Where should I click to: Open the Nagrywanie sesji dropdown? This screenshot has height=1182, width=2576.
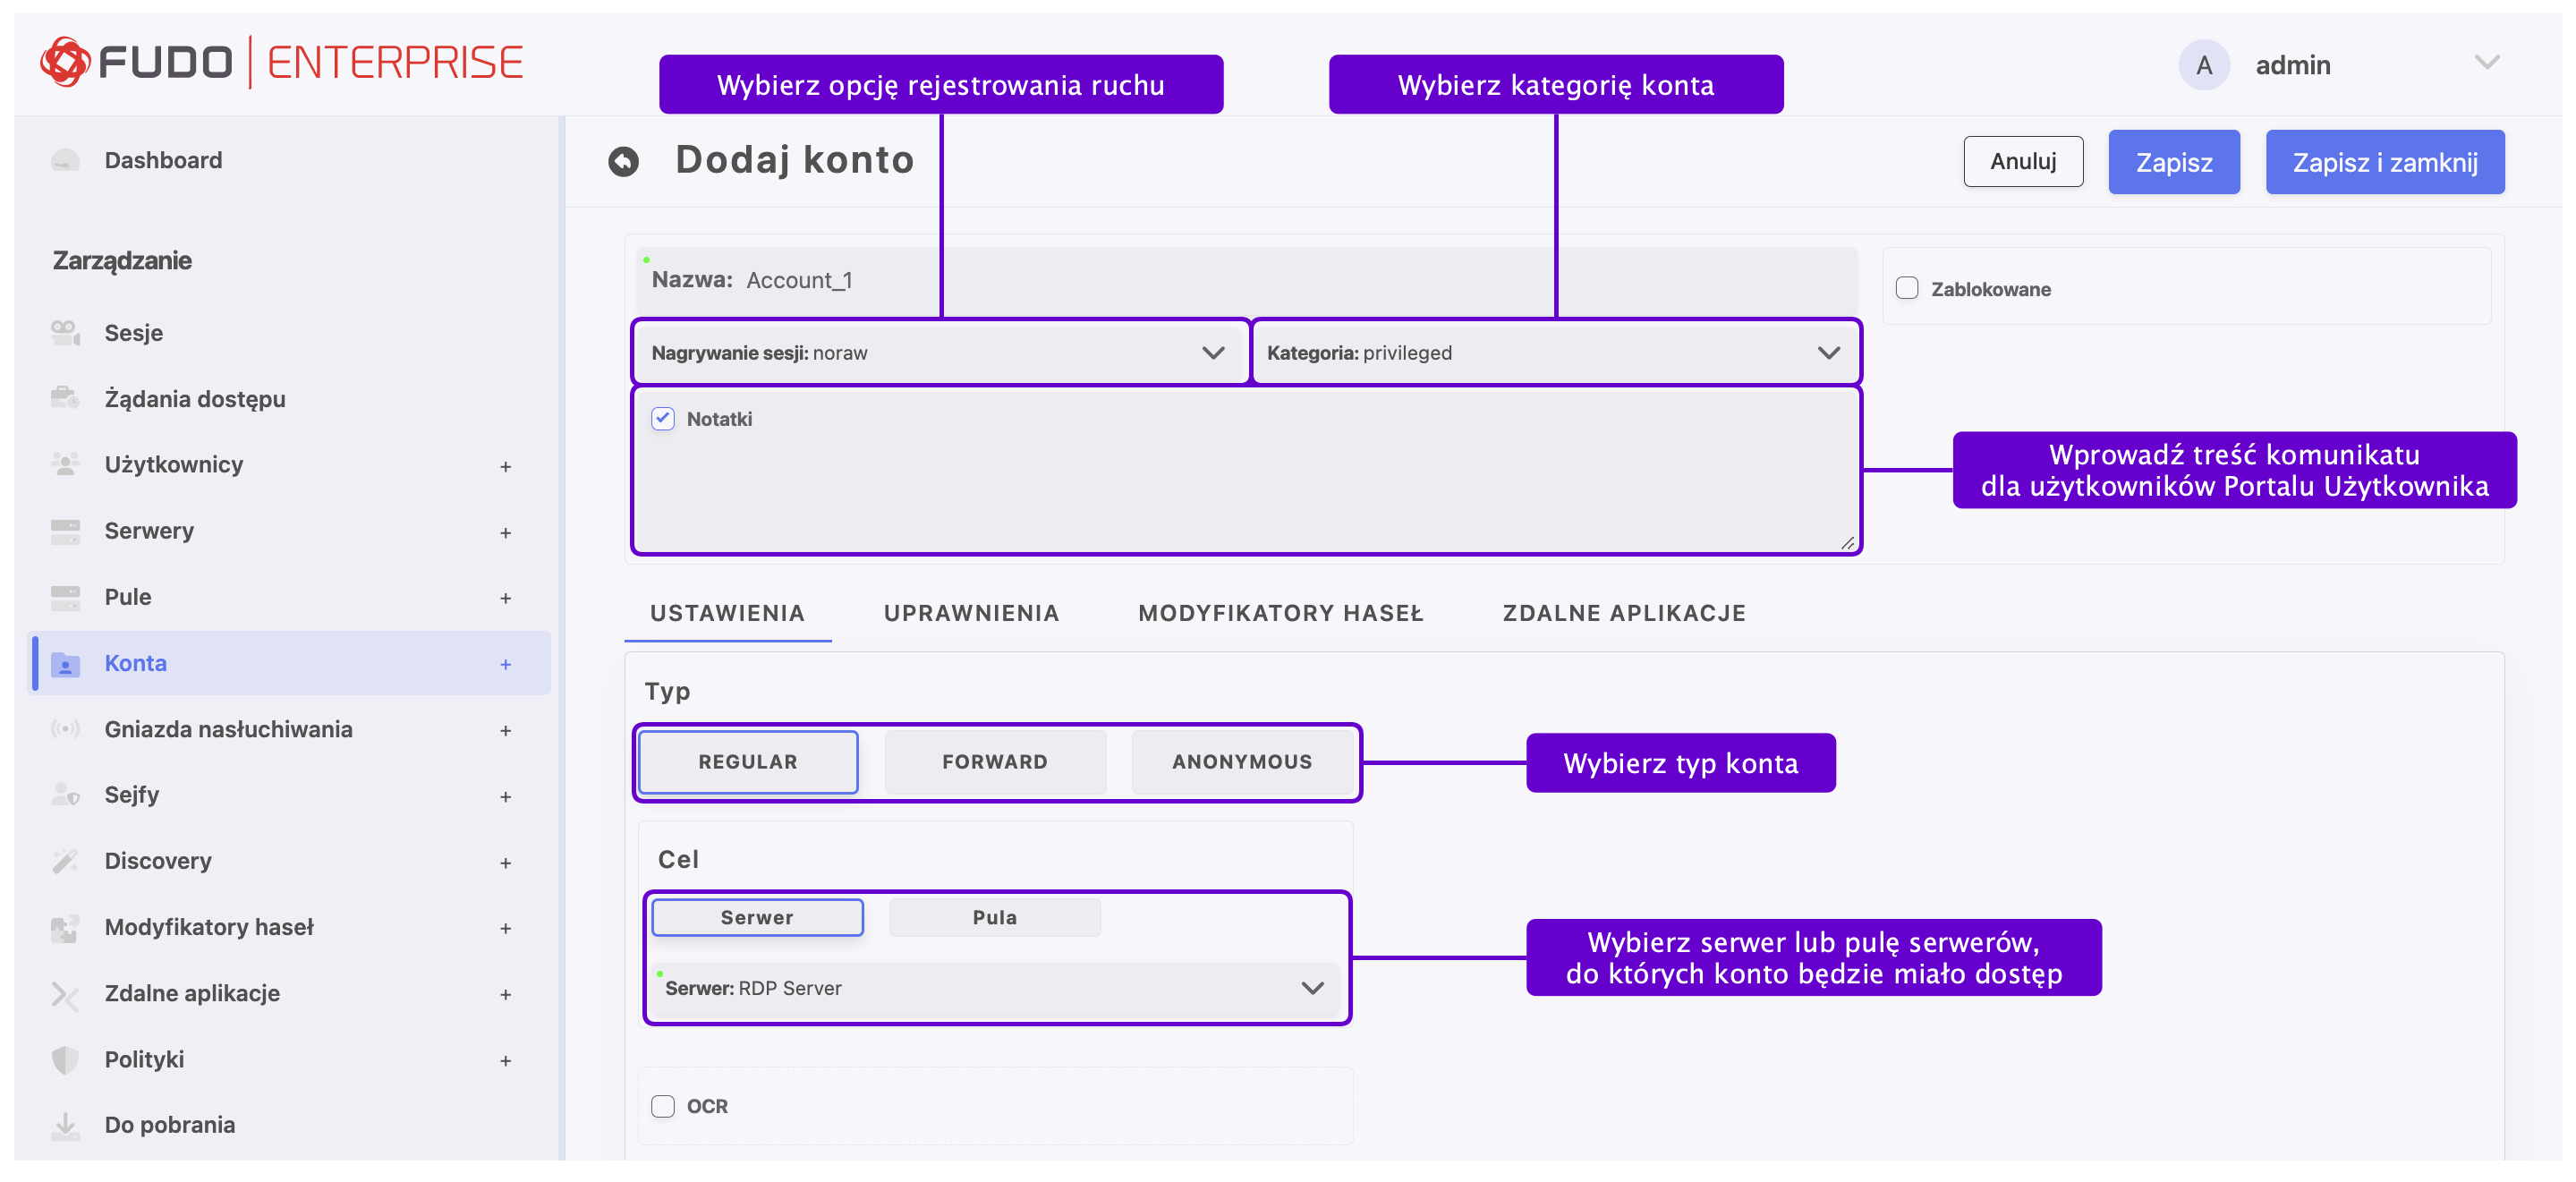(x=939, y=353)
